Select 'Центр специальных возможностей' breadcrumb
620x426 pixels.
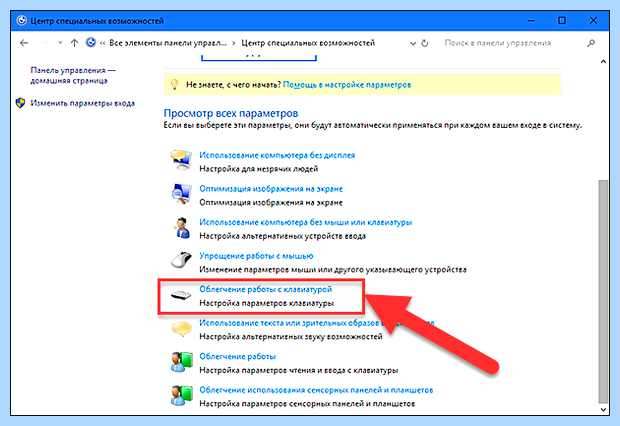[308, 43]
